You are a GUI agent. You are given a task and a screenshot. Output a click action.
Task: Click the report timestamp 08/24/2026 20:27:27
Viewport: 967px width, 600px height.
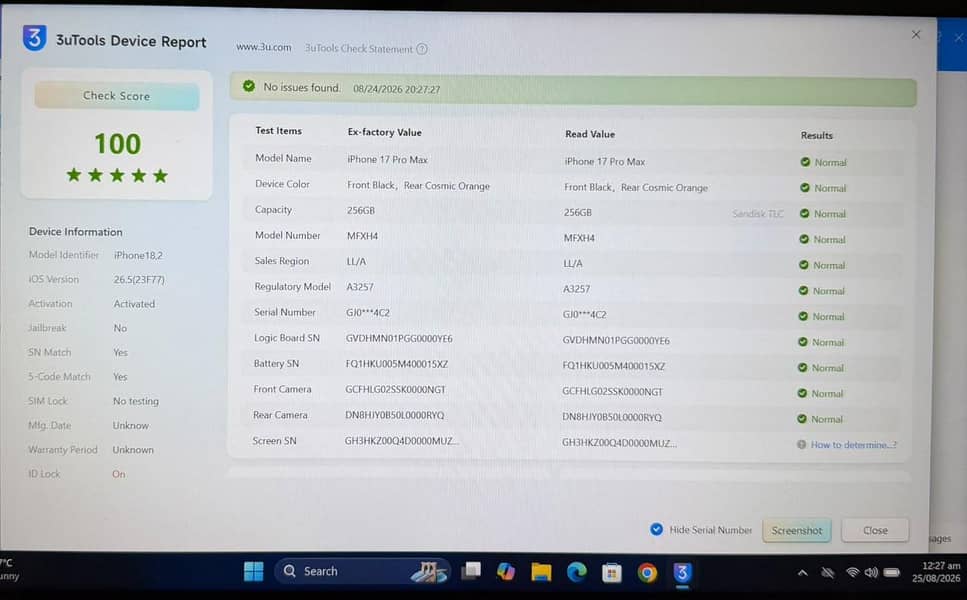pyautogui.click(x=397, y=89)
